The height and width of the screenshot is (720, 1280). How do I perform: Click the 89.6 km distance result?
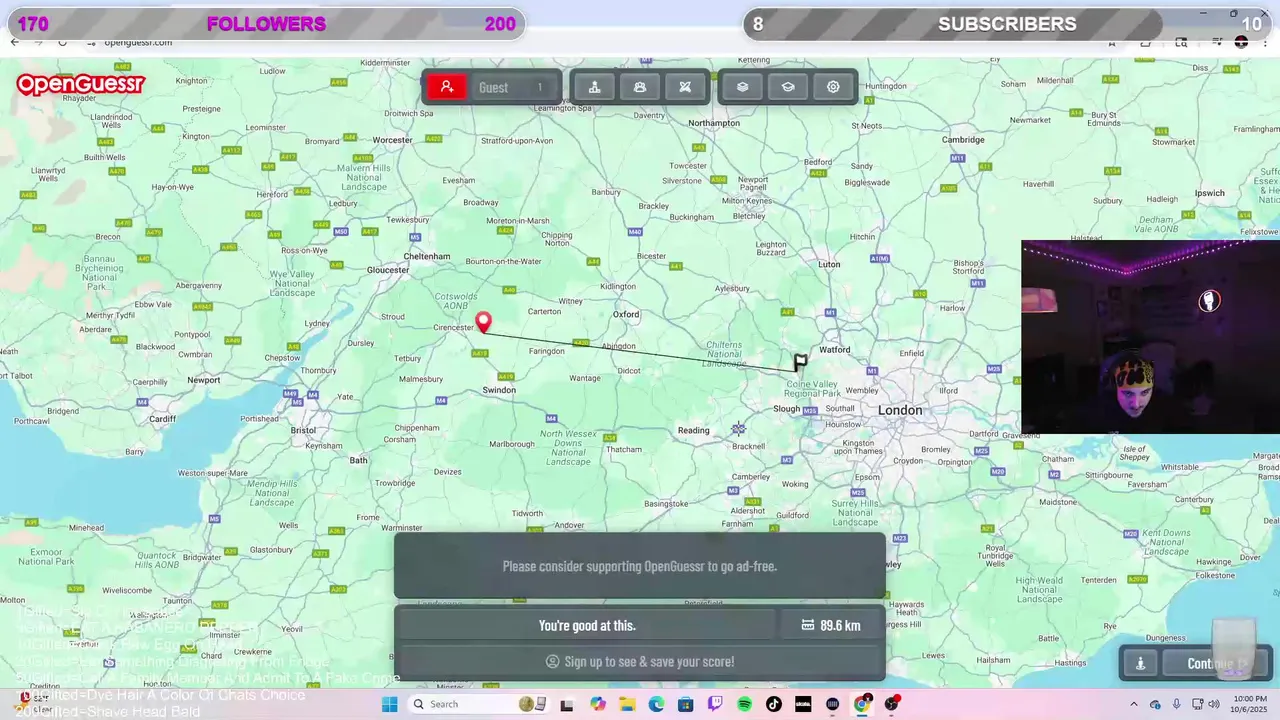(831, 625)
